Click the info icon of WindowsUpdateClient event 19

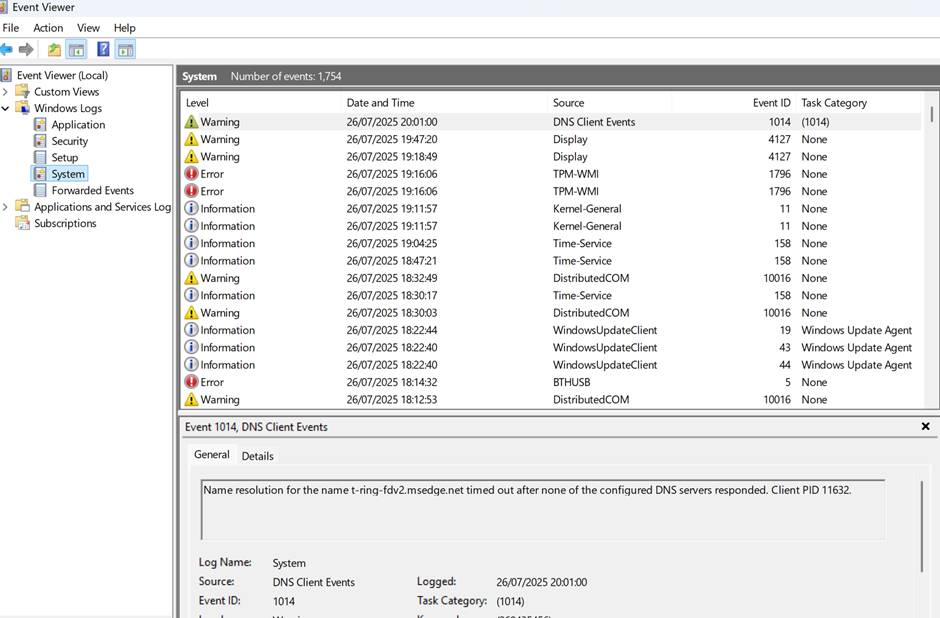pos(191,330)
